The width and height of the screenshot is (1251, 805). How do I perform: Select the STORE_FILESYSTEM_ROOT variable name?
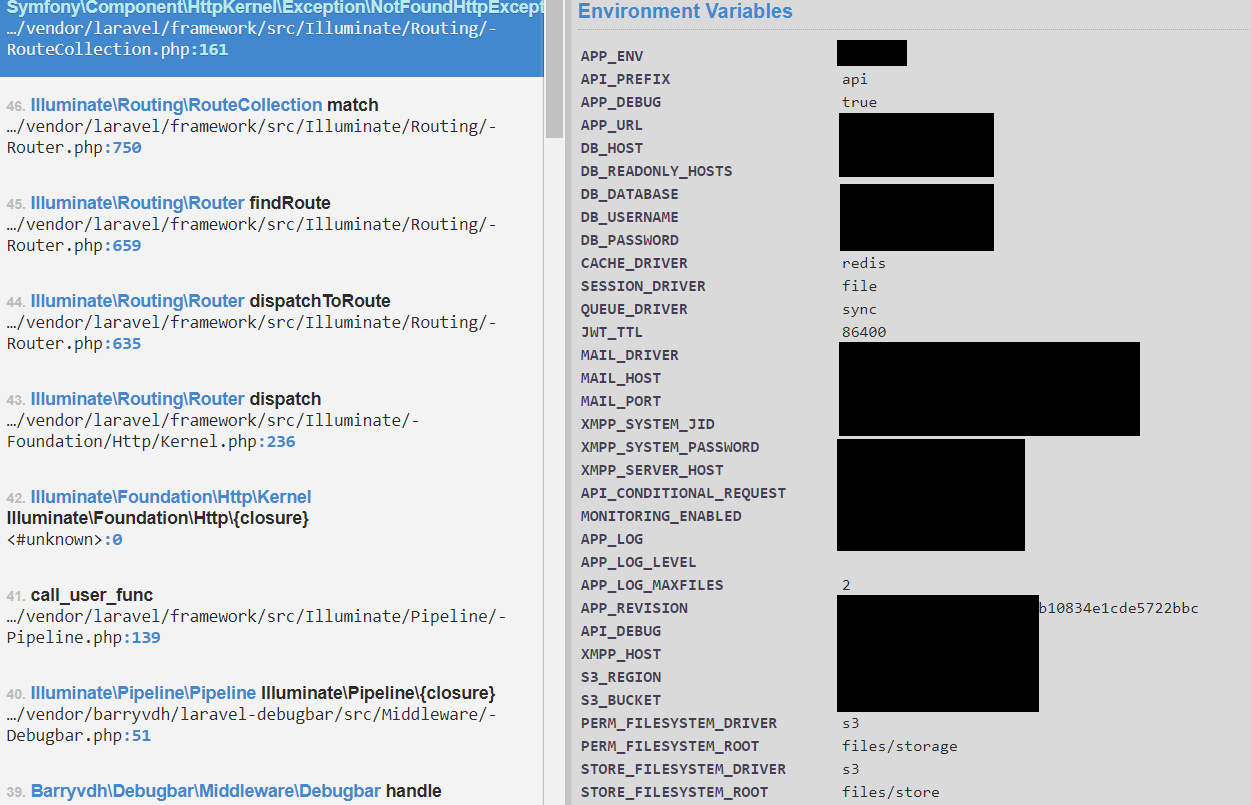675,792
